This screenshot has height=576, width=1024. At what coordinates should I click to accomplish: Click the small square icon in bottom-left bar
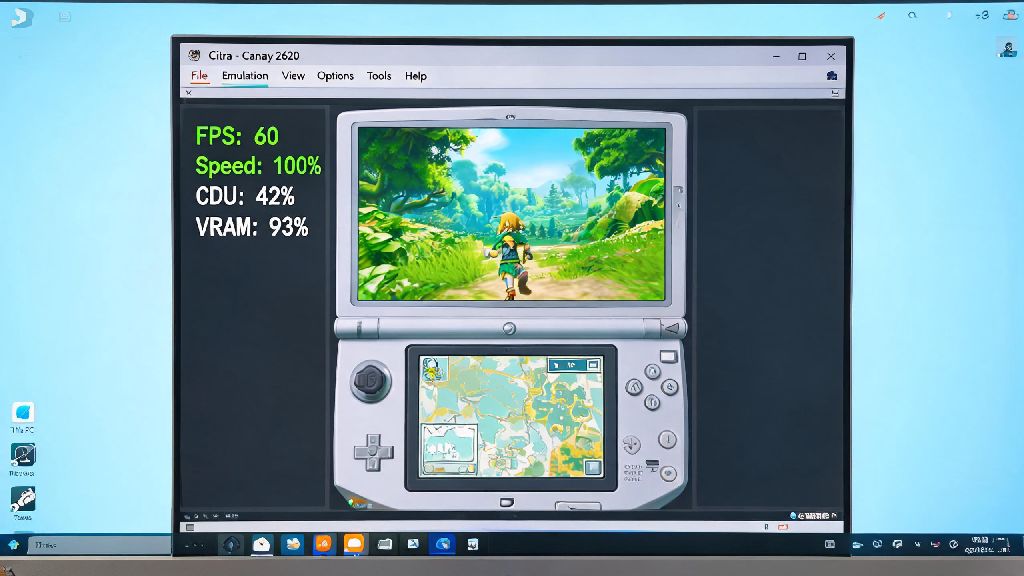189,527
